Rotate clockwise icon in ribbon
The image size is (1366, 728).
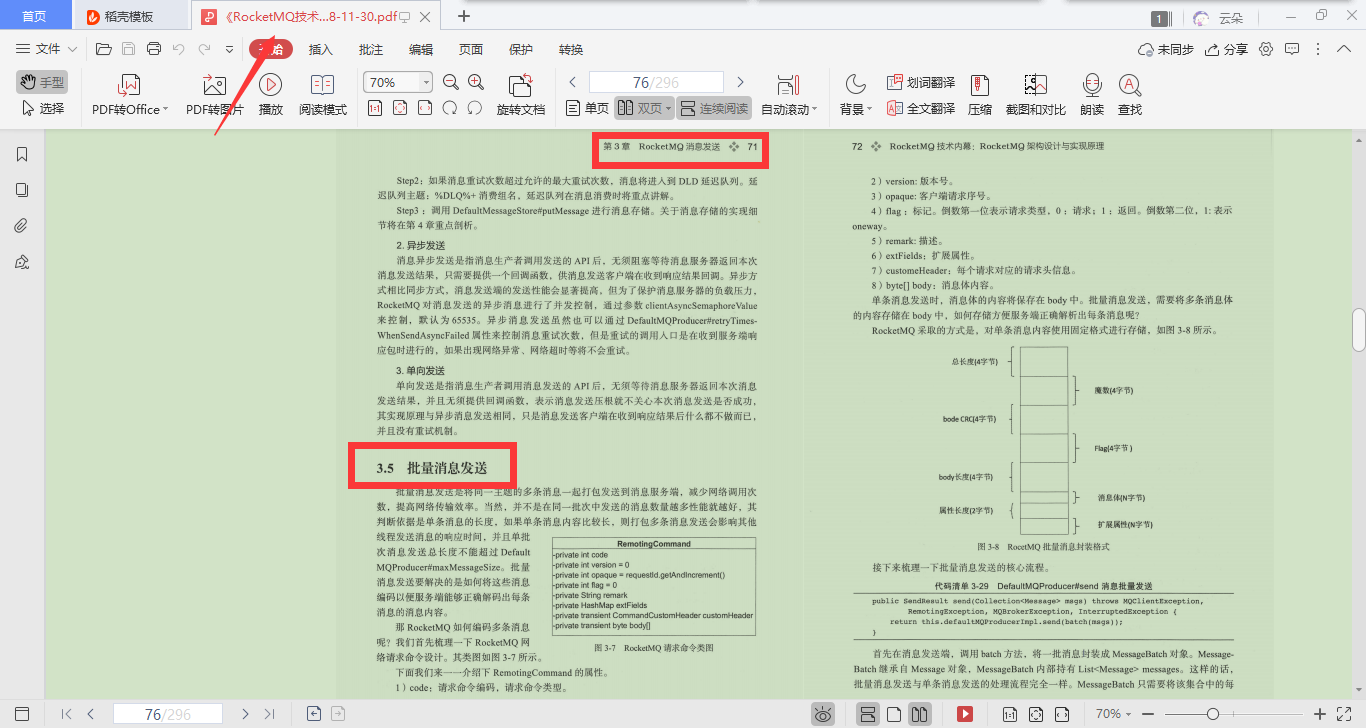[x=475, y=108]
